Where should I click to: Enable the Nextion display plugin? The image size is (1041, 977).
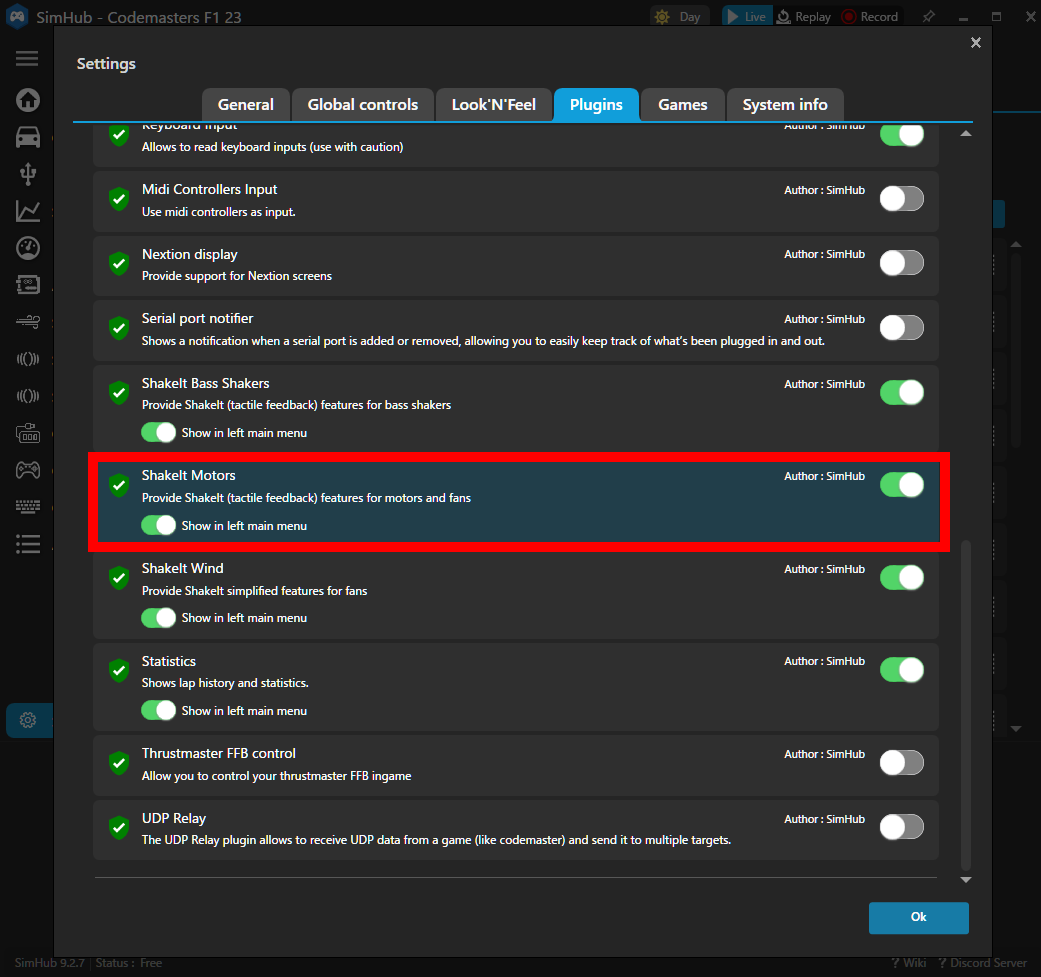coord(902,263)
